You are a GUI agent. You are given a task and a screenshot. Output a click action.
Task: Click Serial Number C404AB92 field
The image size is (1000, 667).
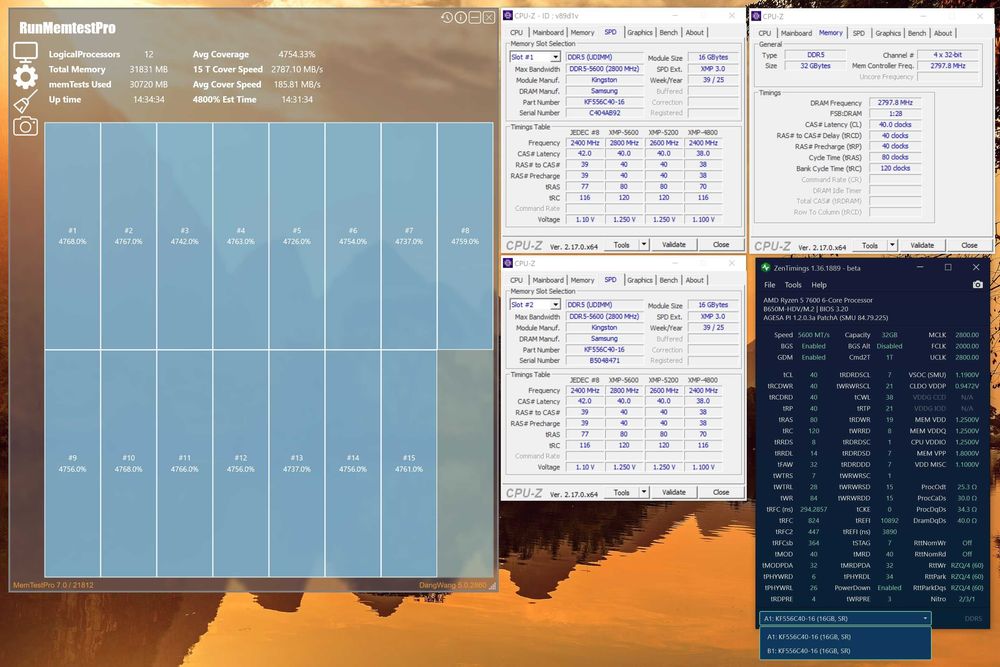(604, 113)
